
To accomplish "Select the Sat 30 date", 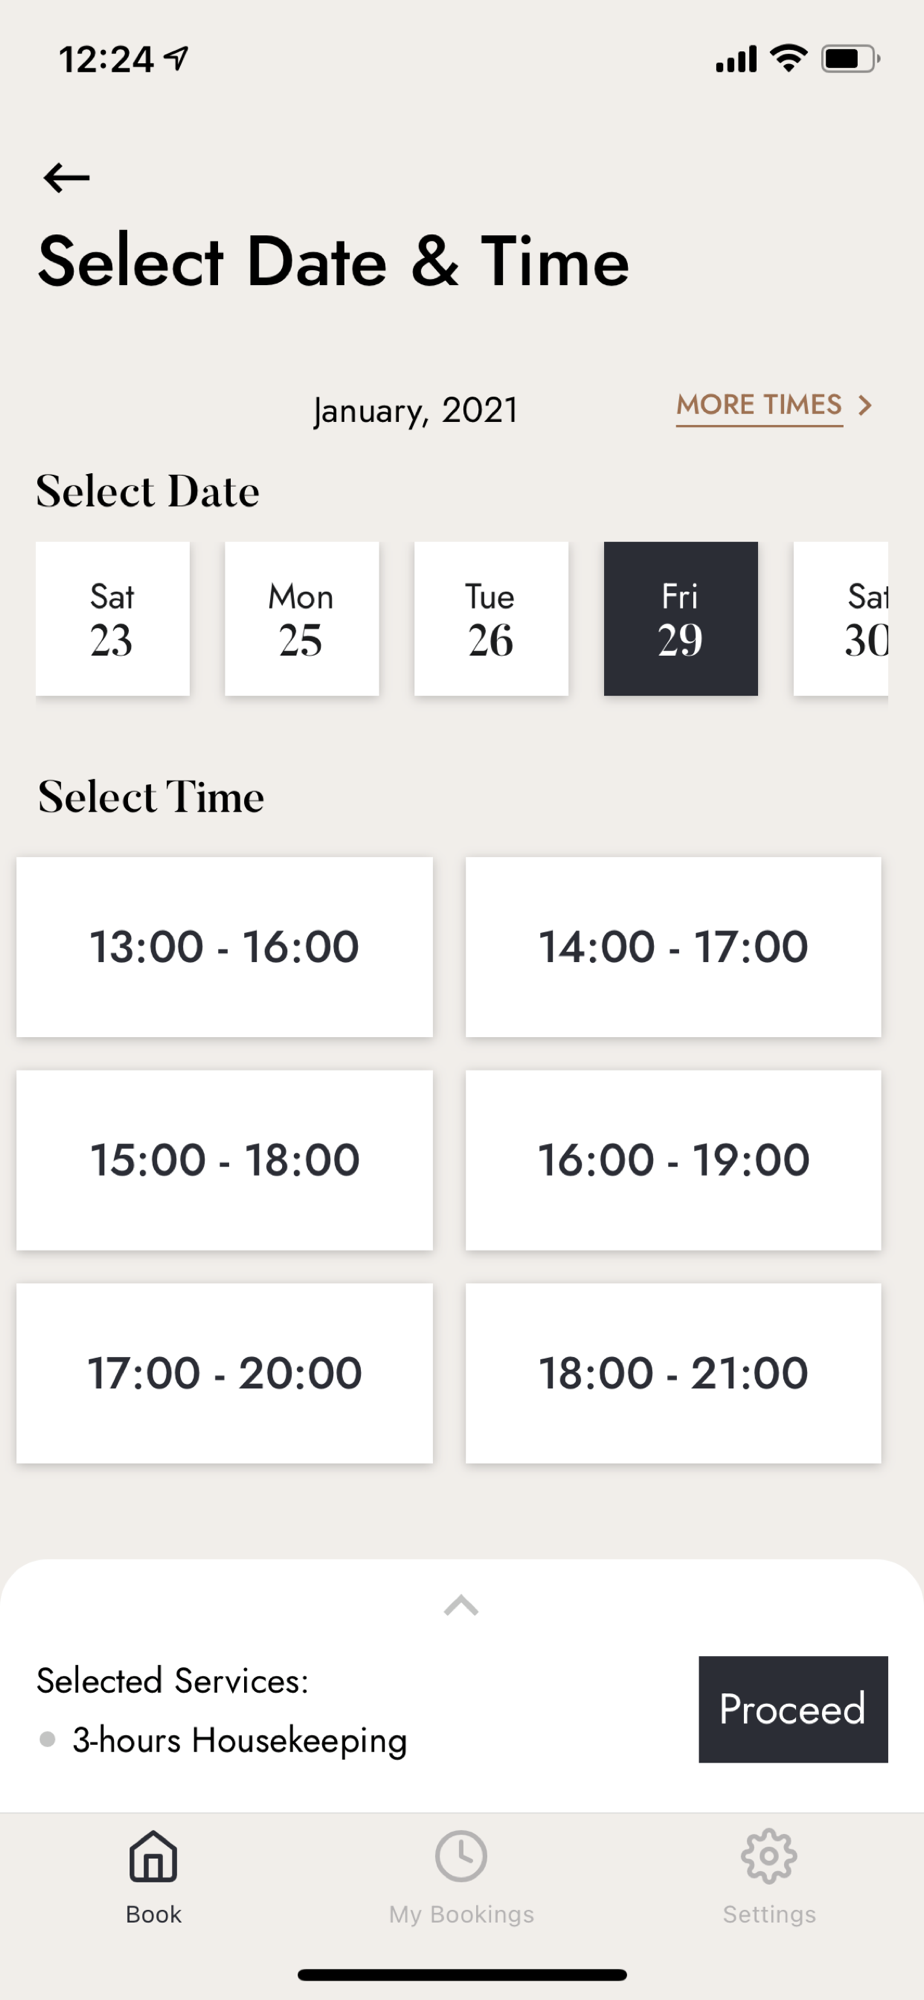I will pyautogui.click(x=841, y=619).
